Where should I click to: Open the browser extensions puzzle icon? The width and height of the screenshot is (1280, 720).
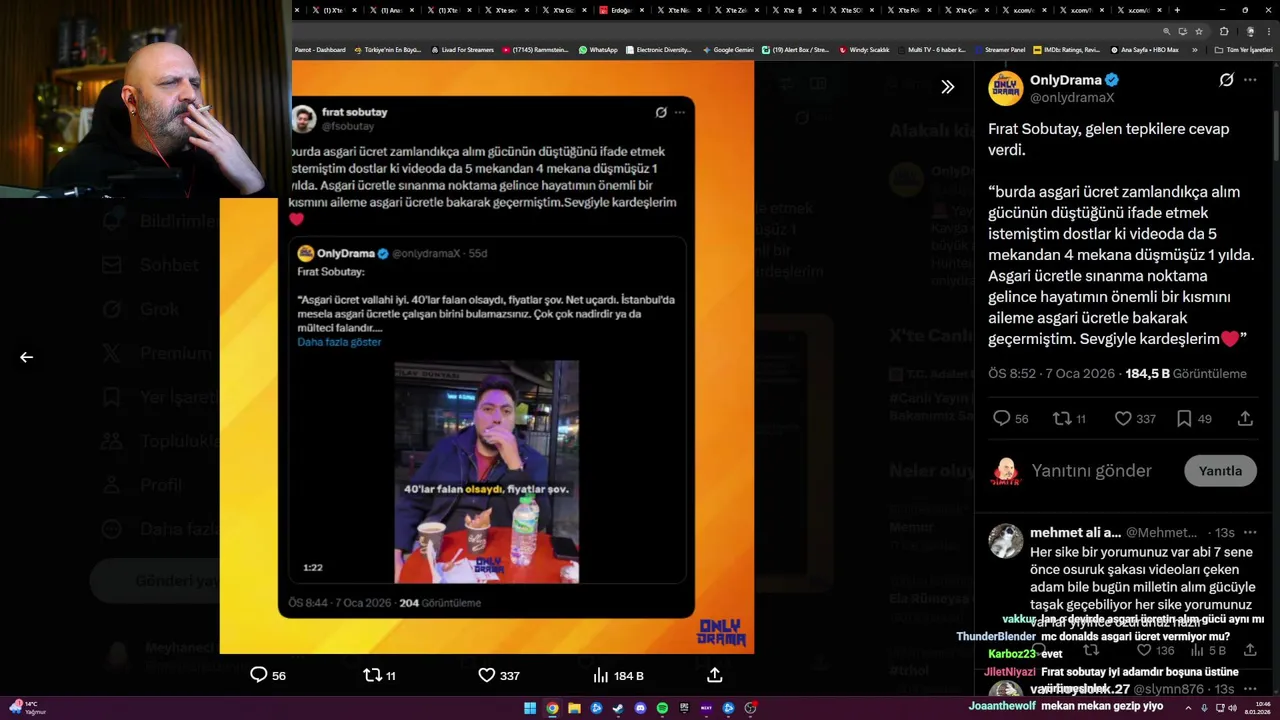click(x=1224, y=31)
